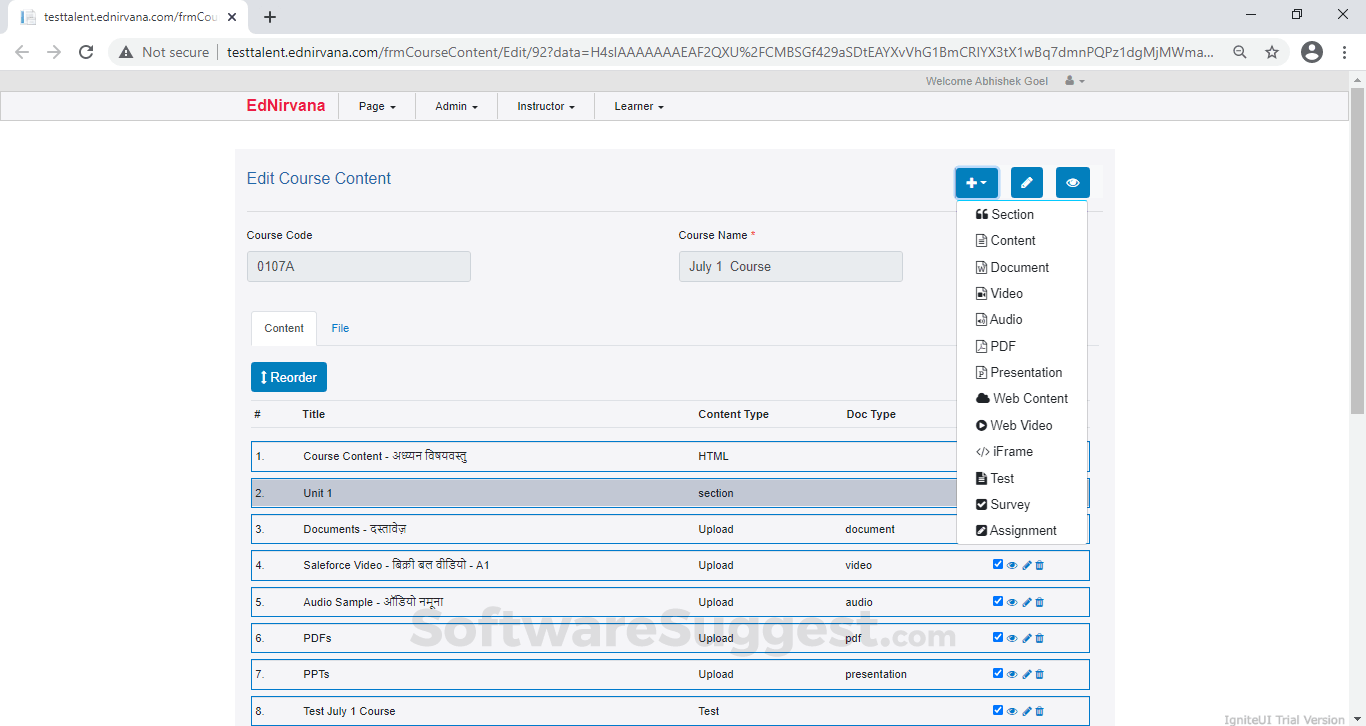Reload the page using browser refresh icon

pyautogui.click(x=86, y=52)
